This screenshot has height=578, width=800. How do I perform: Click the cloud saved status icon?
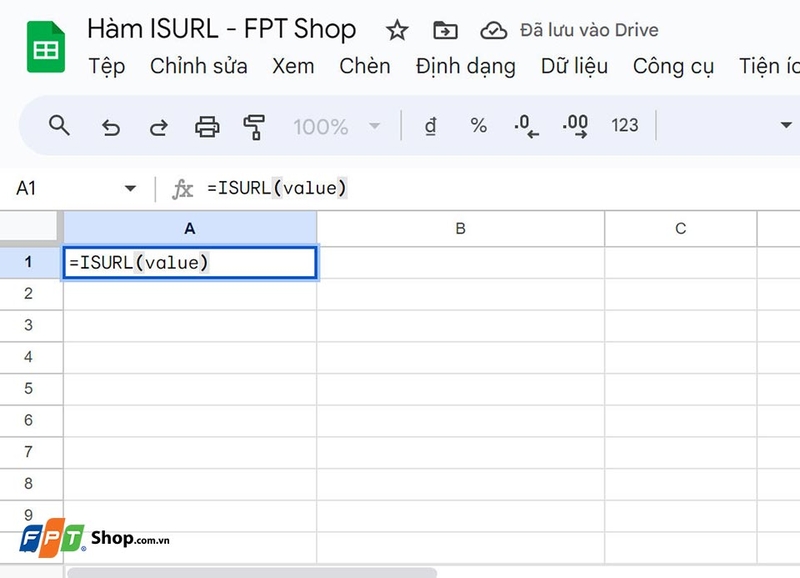point(494,30)
